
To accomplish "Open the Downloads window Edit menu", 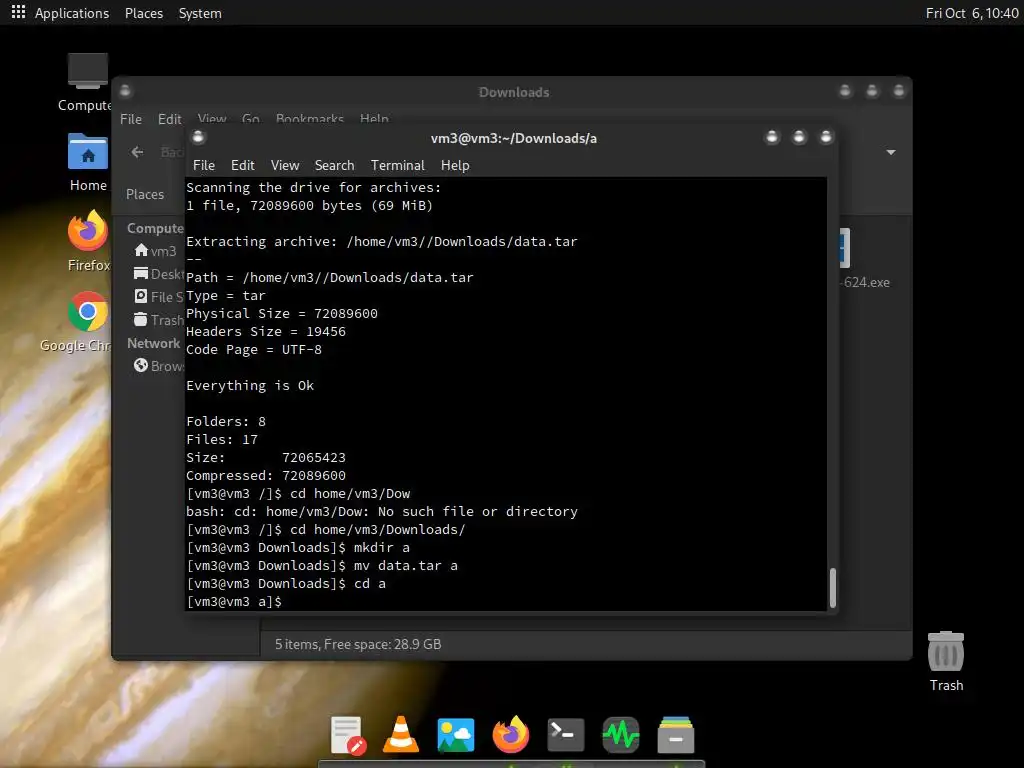I will point(169,119).
